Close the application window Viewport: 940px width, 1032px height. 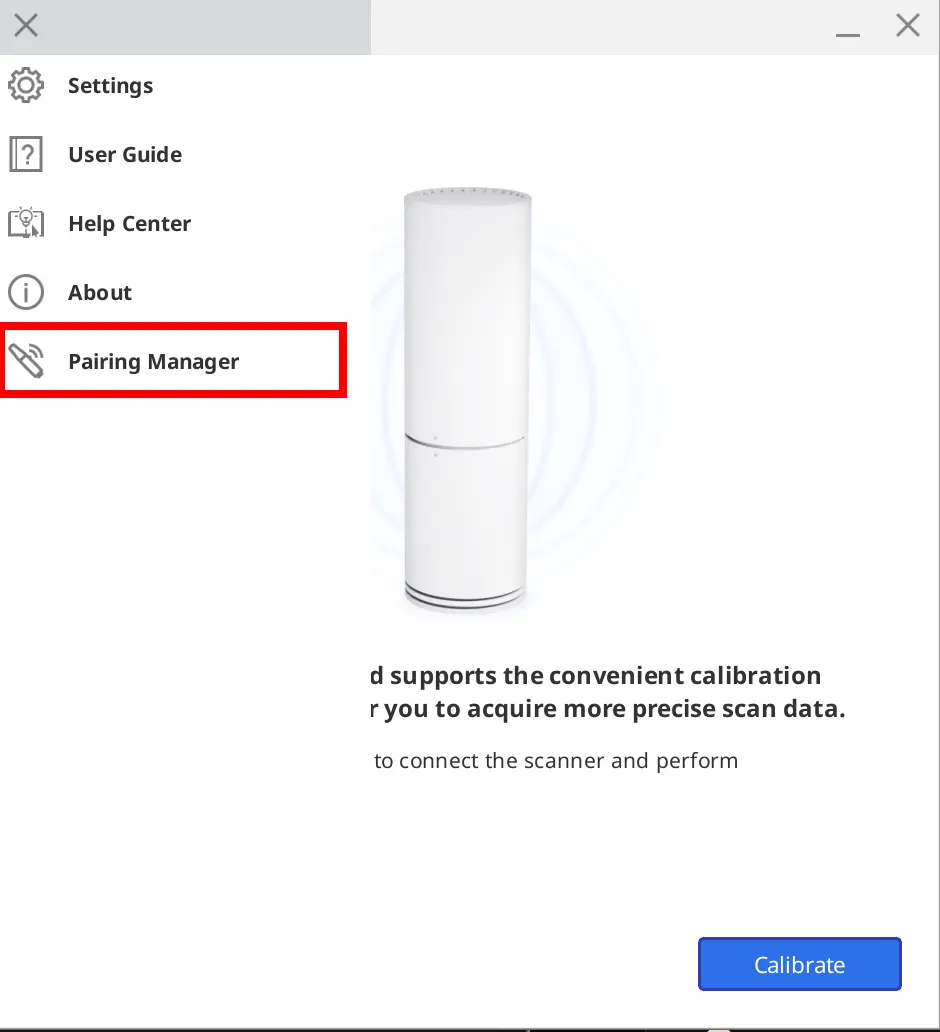(908, 26)
